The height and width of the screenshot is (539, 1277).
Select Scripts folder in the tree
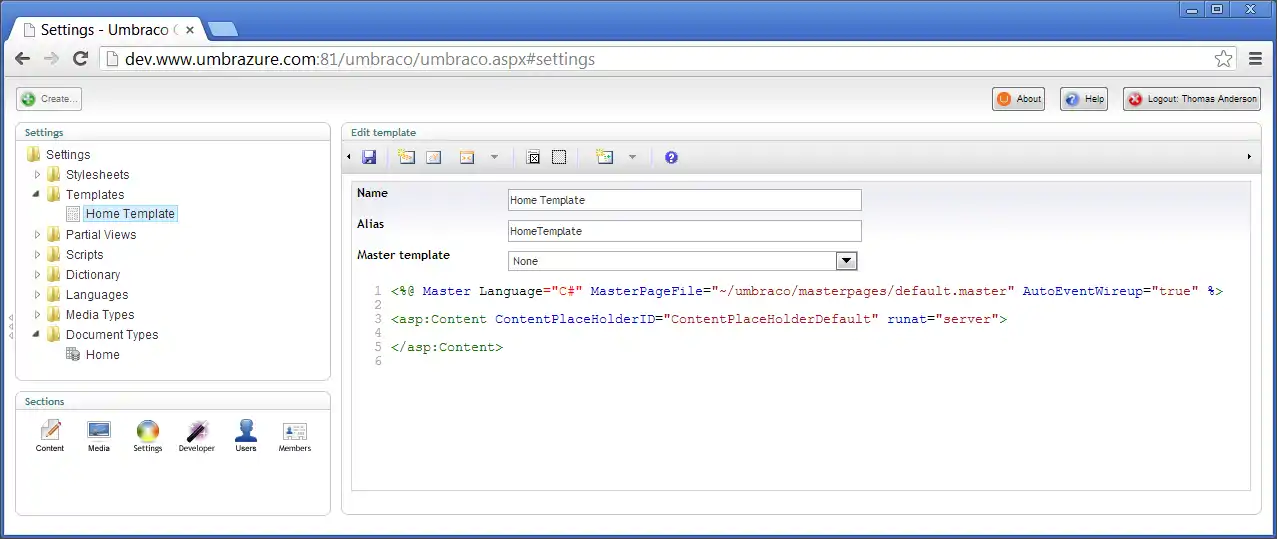[85, 255]
